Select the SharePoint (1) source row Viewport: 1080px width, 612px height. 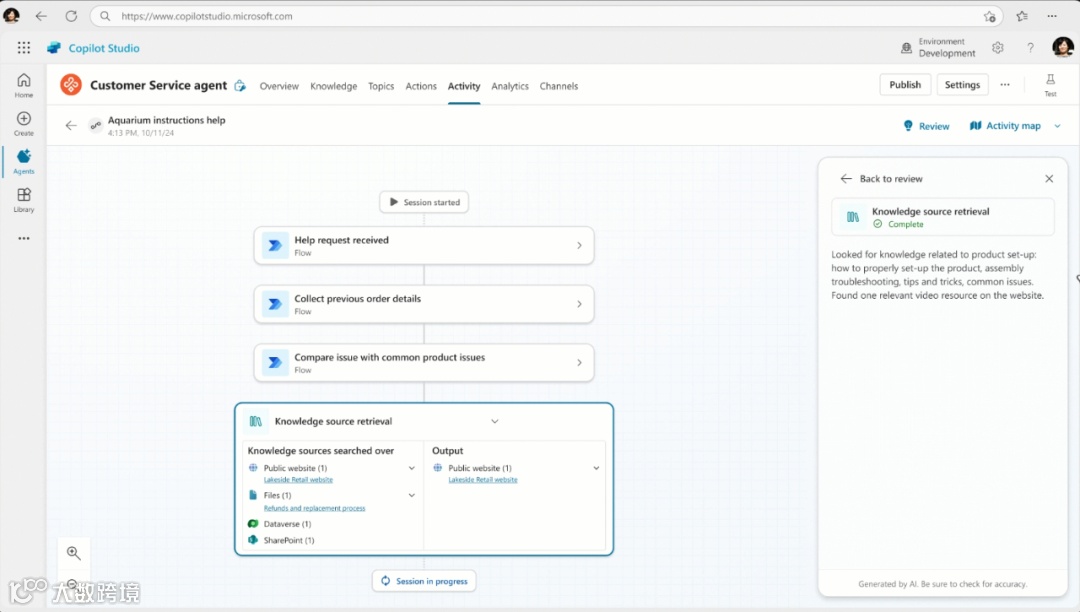(281, 540)
